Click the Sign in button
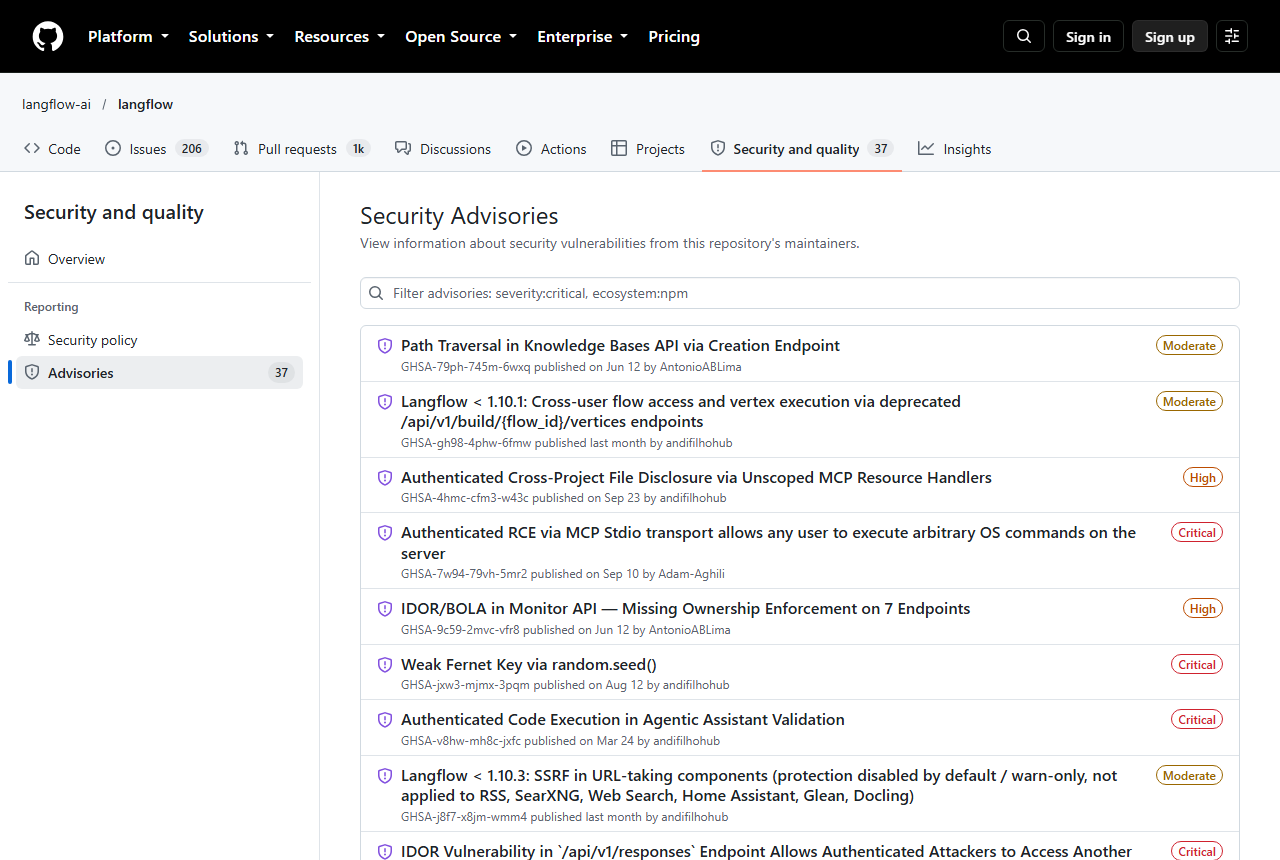 coord(1088,36)
